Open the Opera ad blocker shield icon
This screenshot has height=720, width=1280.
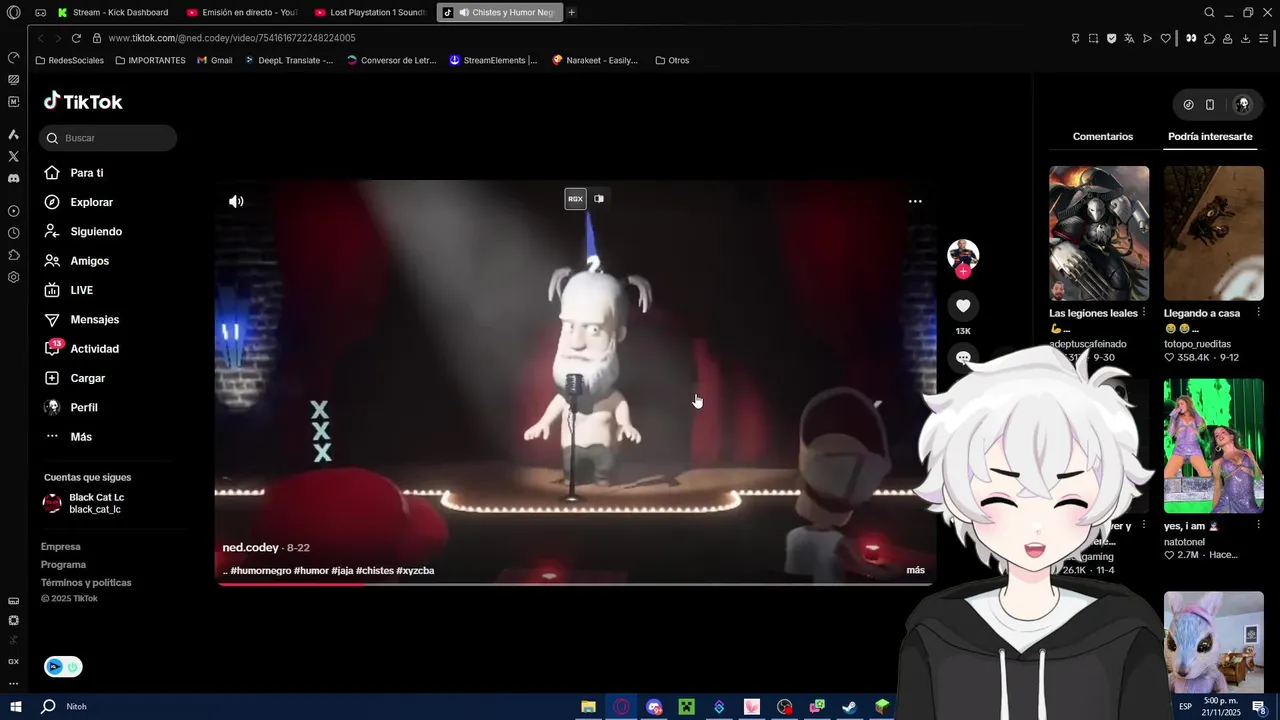(1111, 38)
